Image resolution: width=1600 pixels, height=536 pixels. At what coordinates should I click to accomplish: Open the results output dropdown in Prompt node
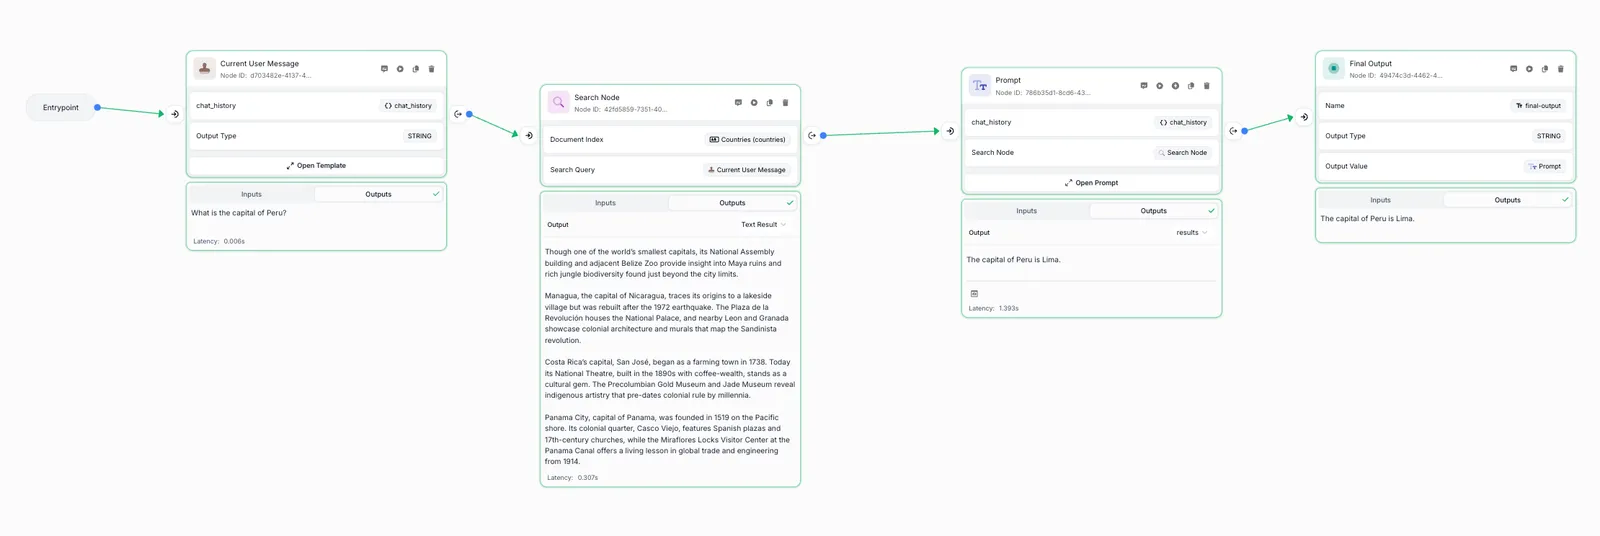pos(1191,233)
